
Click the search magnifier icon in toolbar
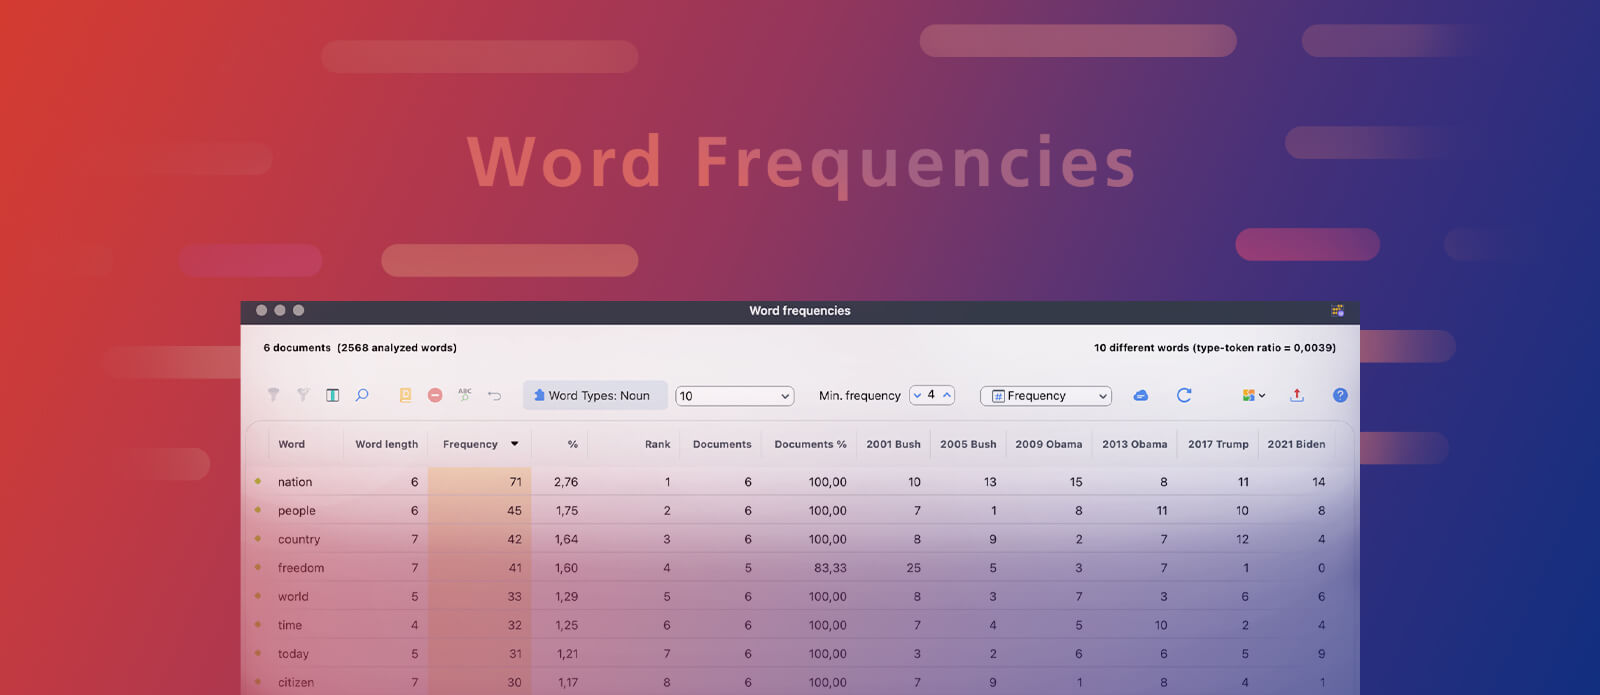click(362, 395)
